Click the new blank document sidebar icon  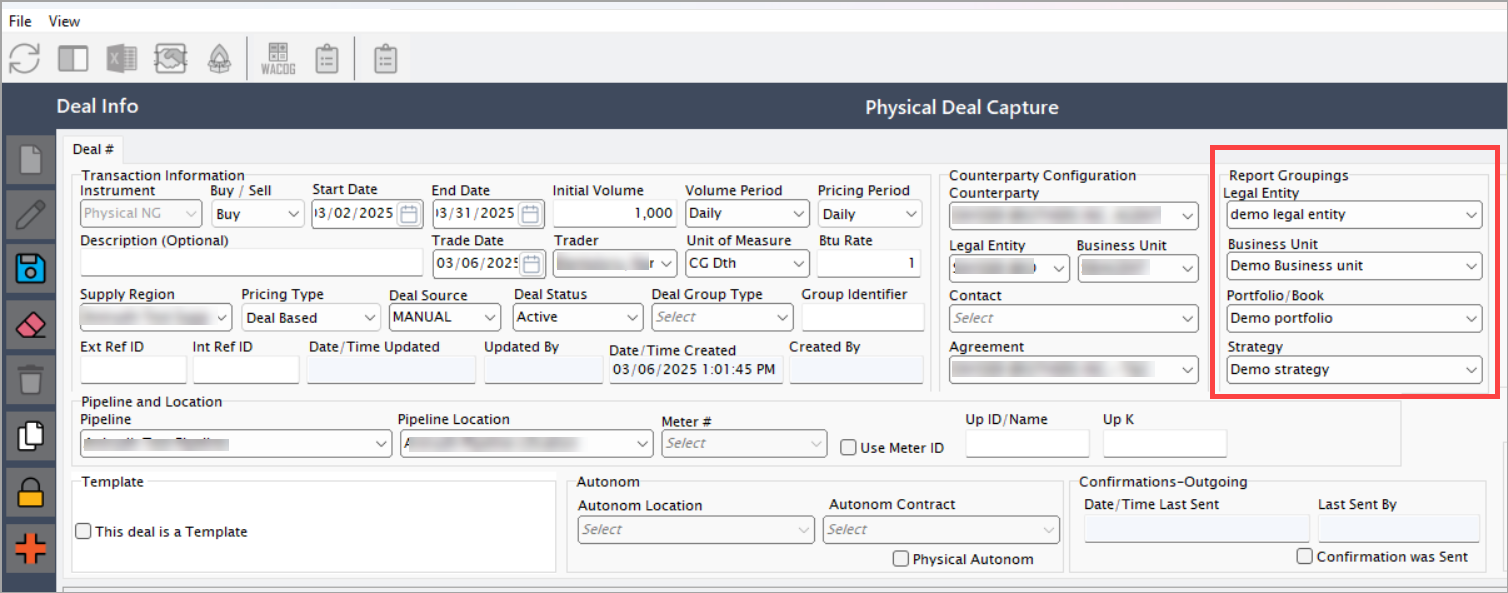[31, 158]
